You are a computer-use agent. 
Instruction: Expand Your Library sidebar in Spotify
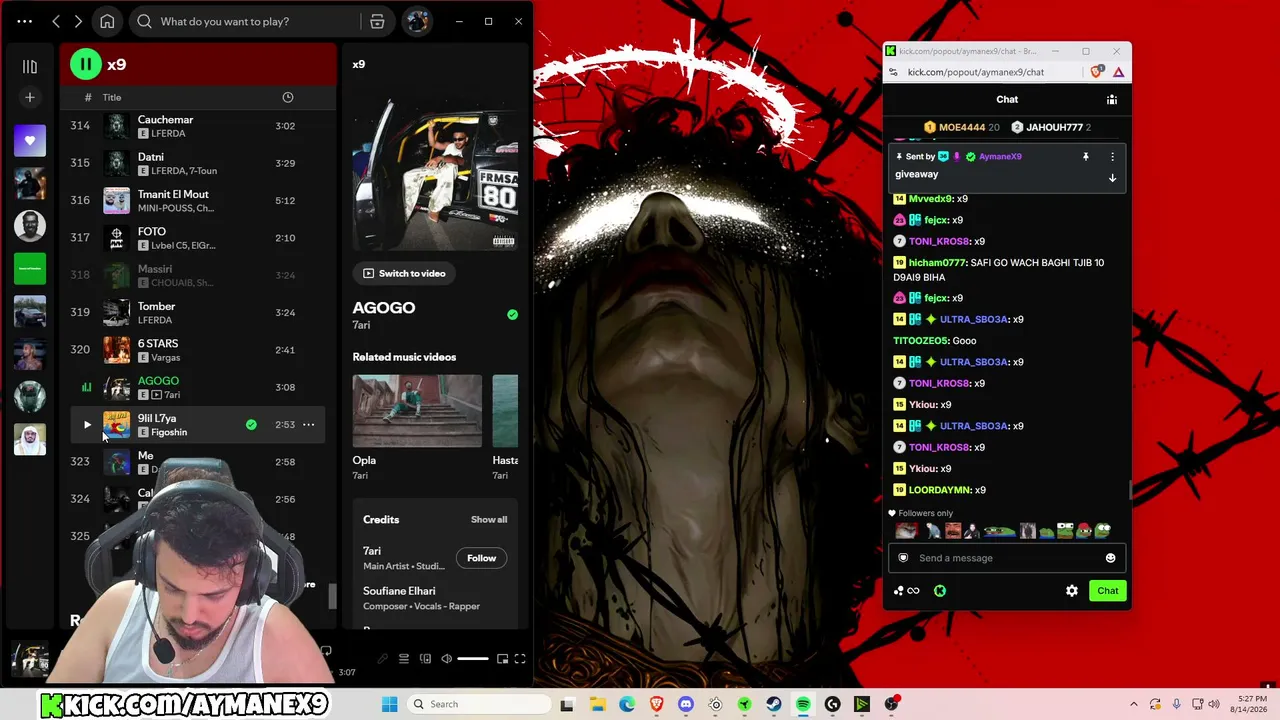tap(30, 66)
